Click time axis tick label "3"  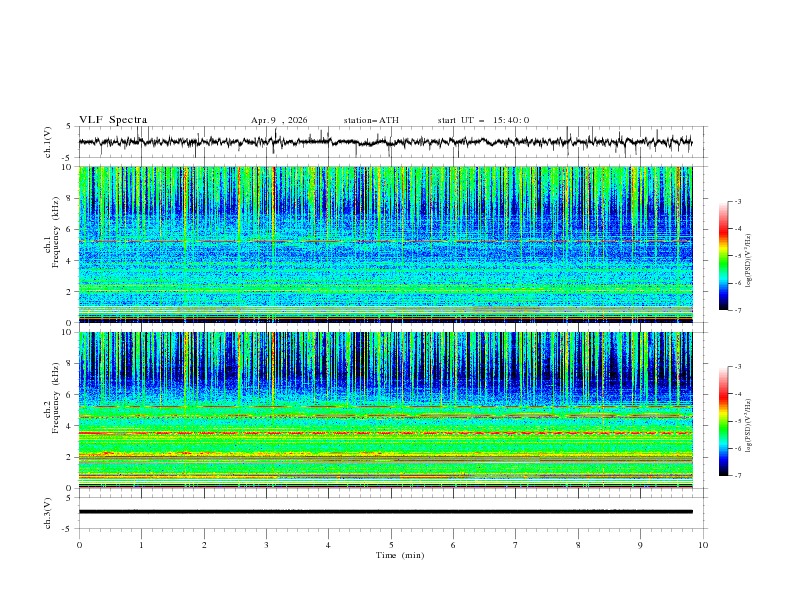(x=266, y=545)
